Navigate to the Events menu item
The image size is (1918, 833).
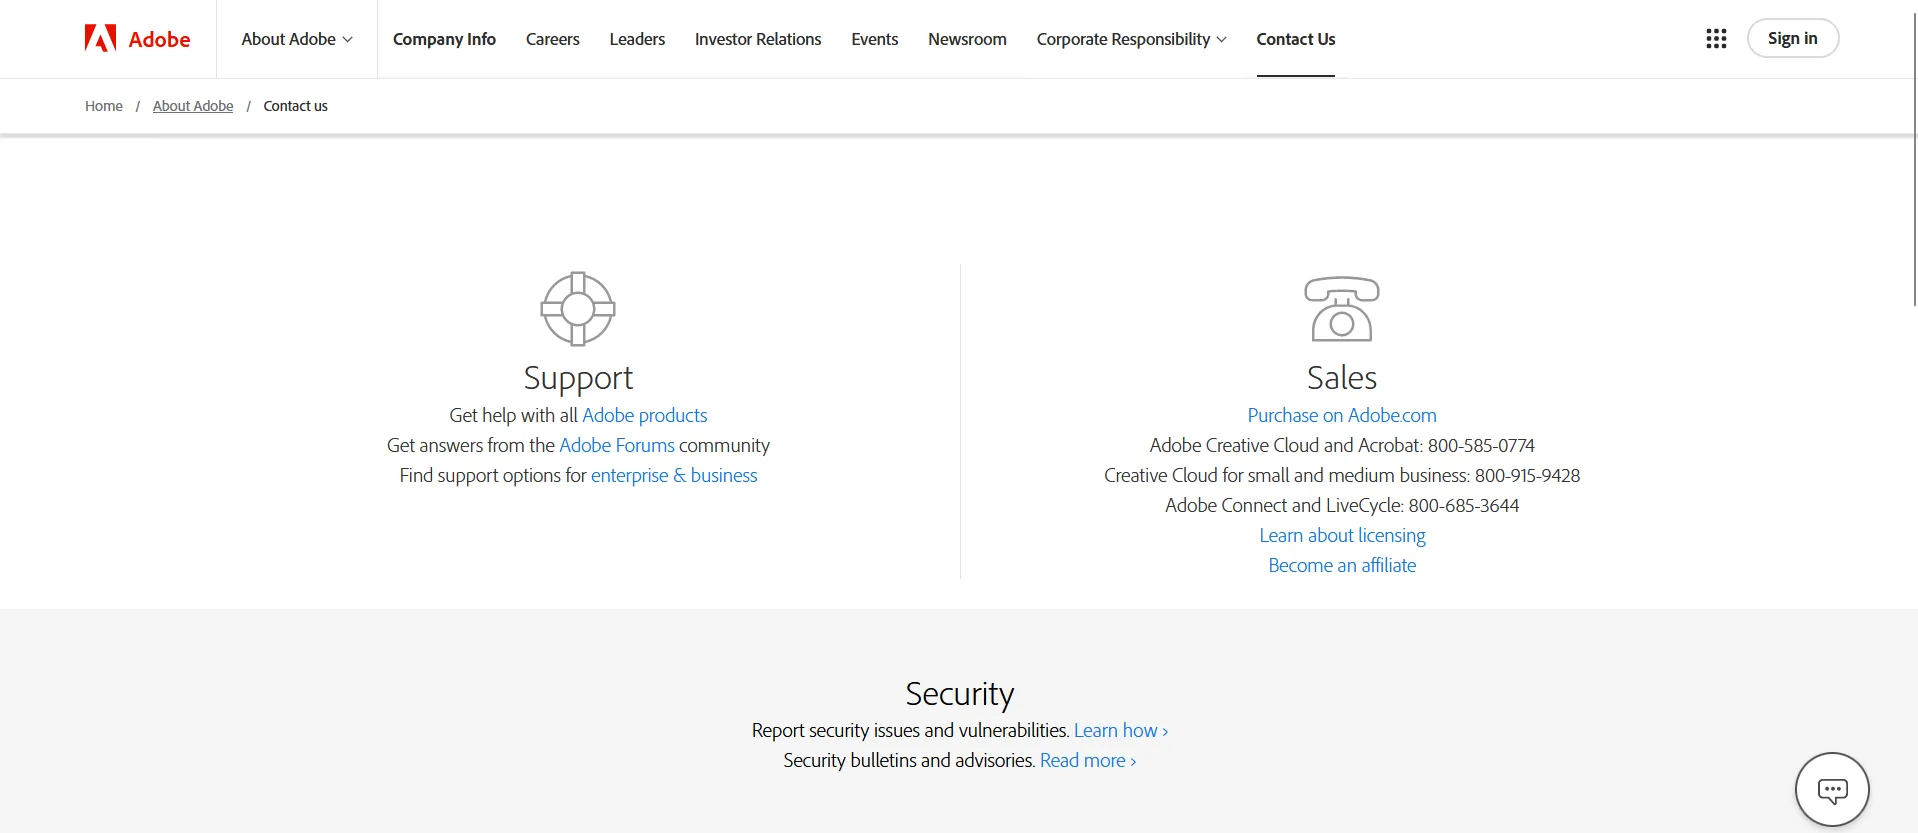(875, 39)
